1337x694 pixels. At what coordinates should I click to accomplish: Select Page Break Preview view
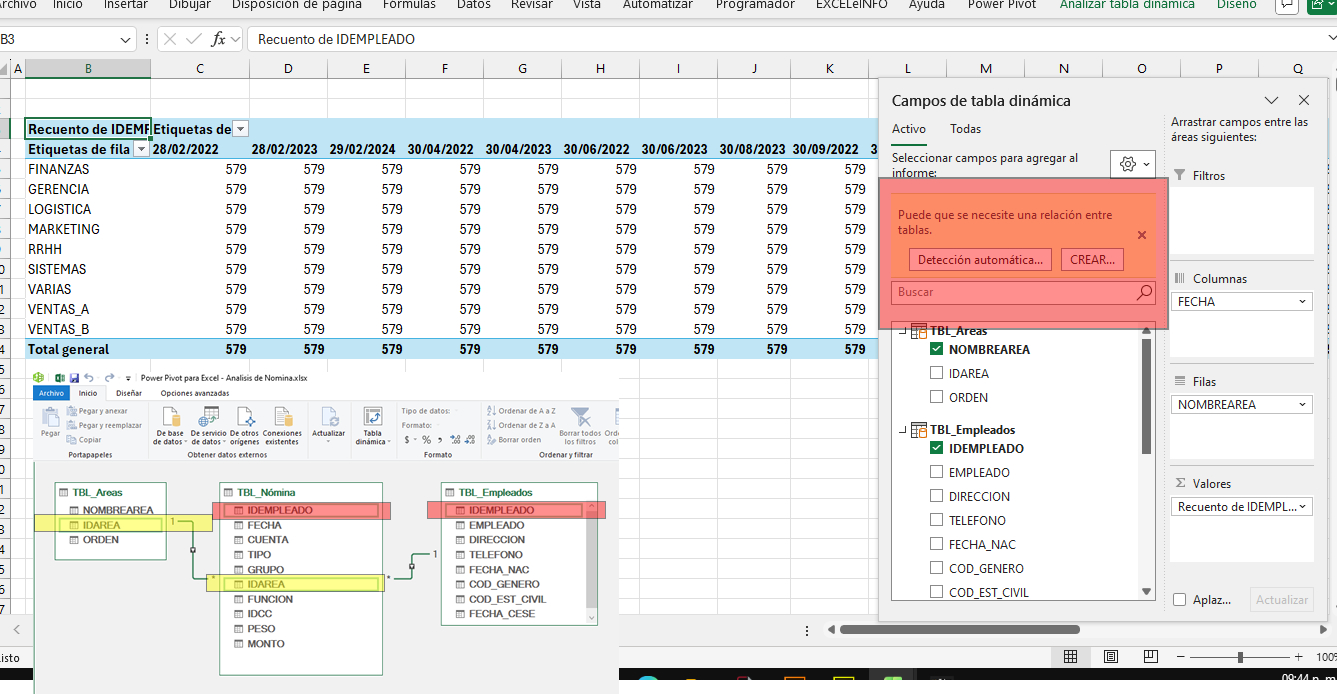[1150, 657]
